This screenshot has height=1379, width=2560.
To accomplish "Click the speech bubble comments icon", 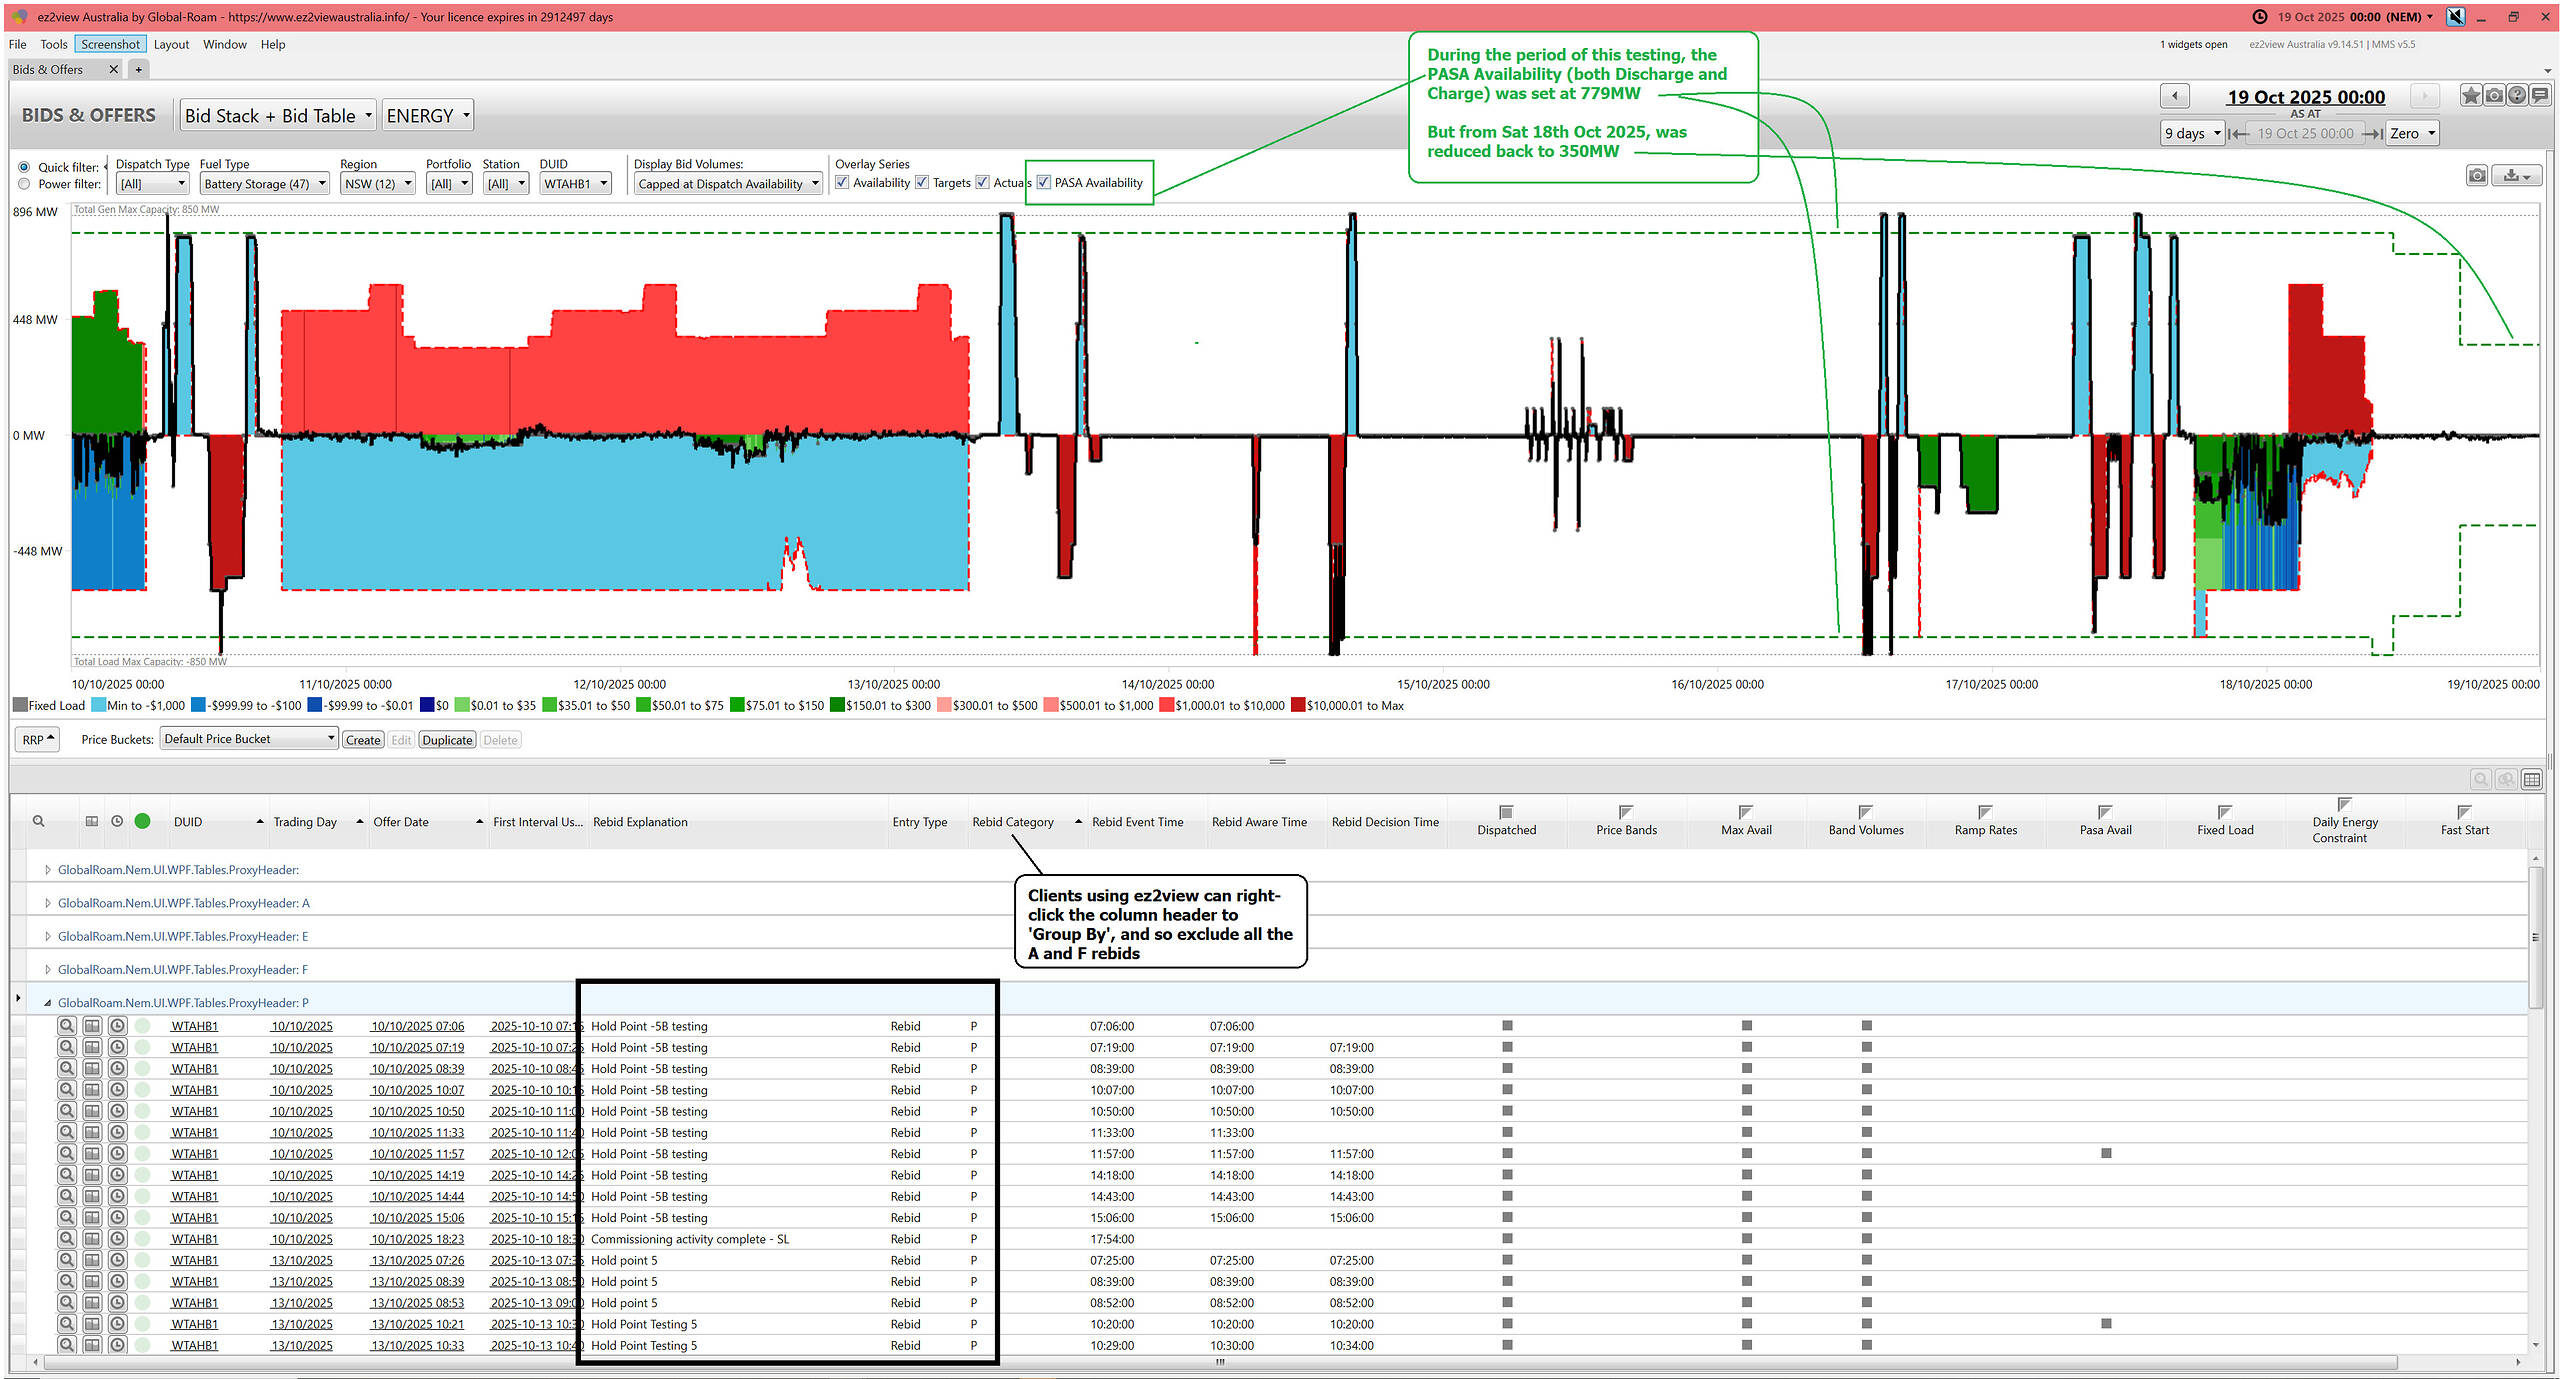I will (2540, 96).
